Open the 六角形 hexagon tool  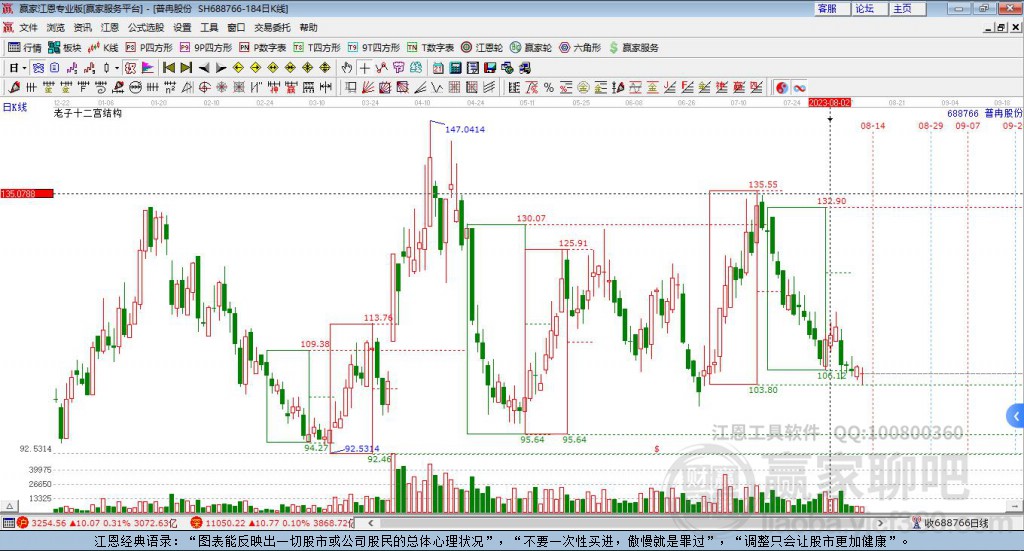point(580,48)
